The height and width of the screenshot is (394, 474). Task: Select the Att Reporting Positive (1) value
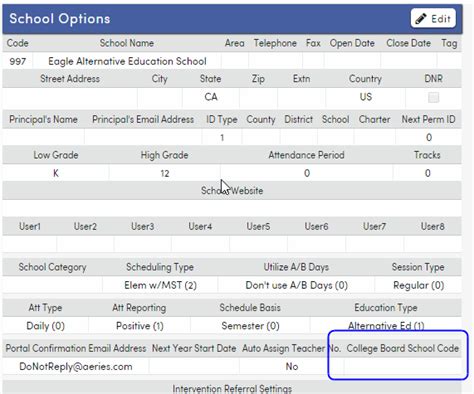[140, 326]
